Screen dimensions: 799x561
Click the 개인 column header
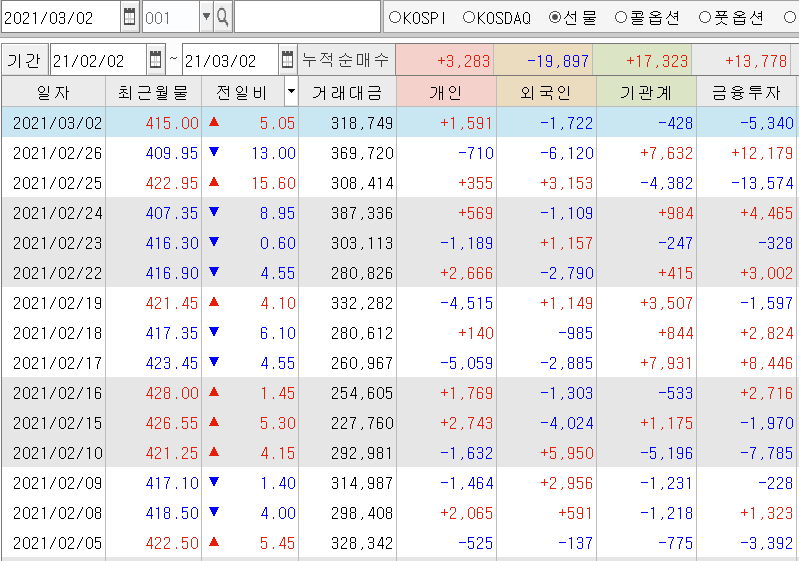[x=446, y=92]
